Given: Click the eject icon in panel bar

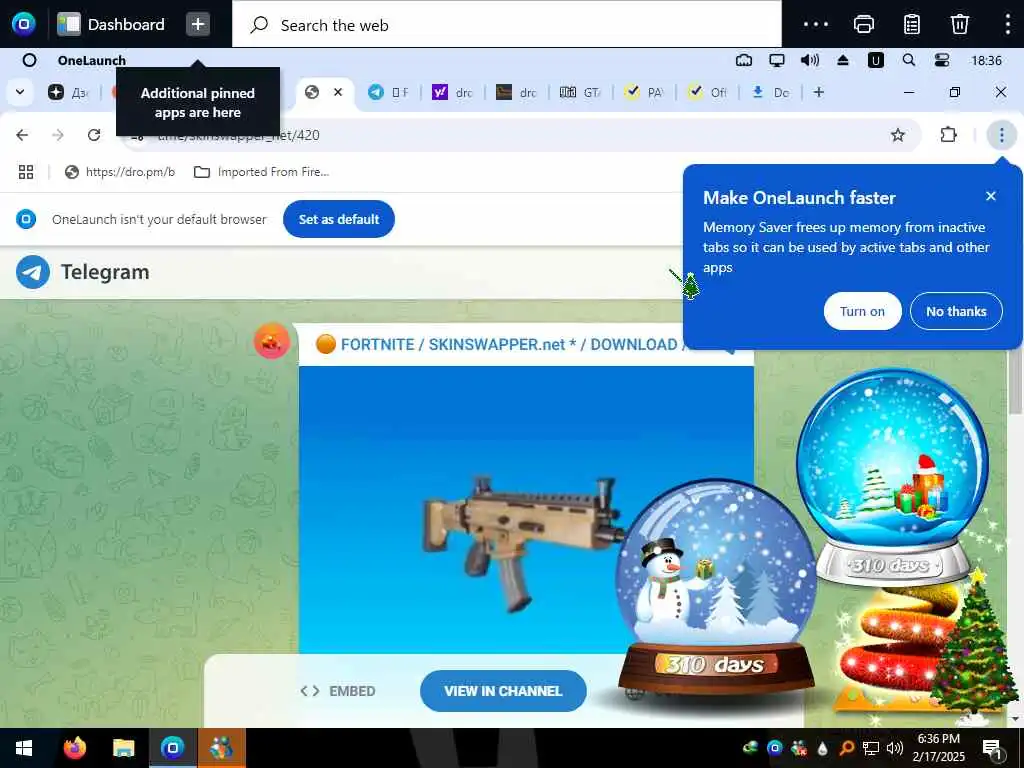Looking at the screenshot, I should pyautogui.click(x=842, y=60).
